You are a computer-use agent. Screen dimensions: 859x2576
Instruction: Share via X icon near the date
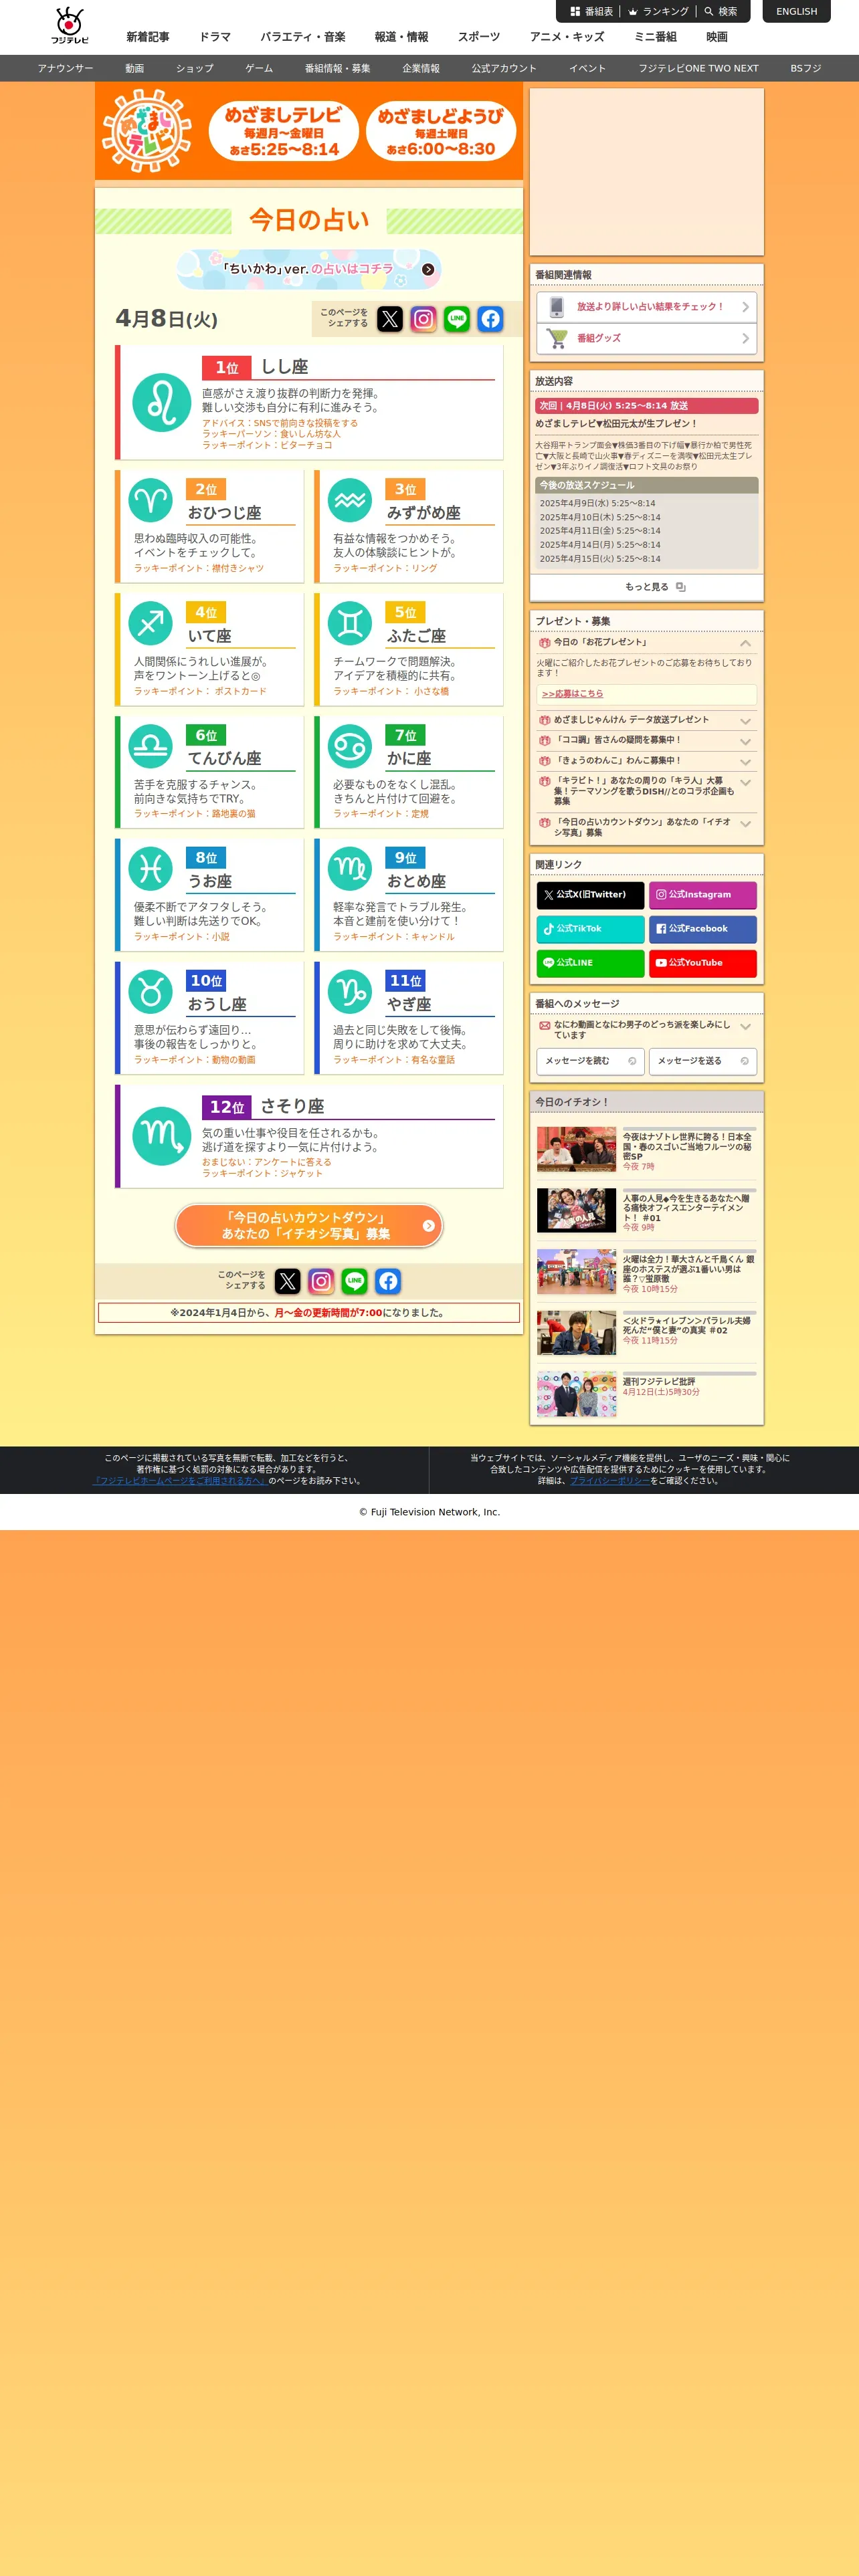pyautogui.click(x=390, y=319)
